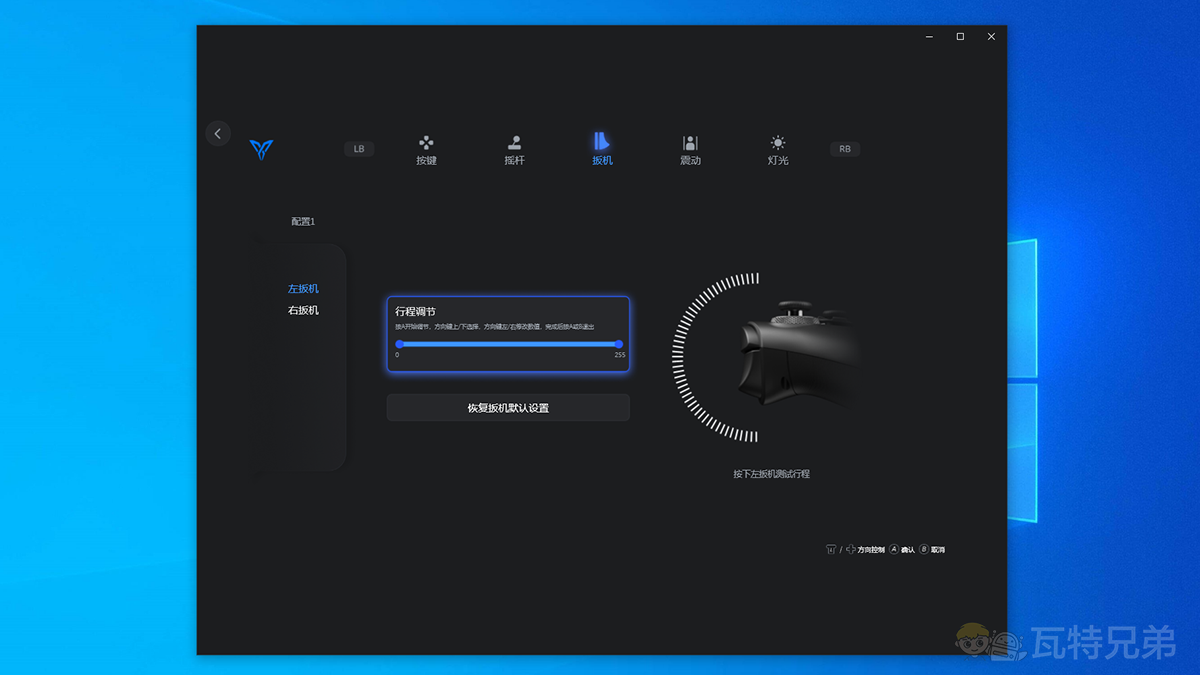Go to the 灯光 (lighting) tab
The width and height of the screenshot is (1200, 675).
pyautogui.click(x=778, y=149)
